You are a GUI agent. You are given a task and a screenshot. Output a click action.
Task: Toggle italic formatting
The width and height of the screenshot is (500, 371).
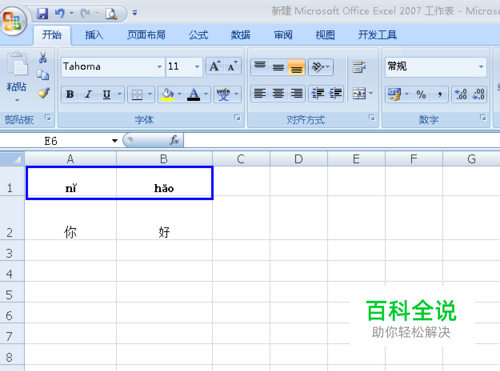[x=88, y=94]
